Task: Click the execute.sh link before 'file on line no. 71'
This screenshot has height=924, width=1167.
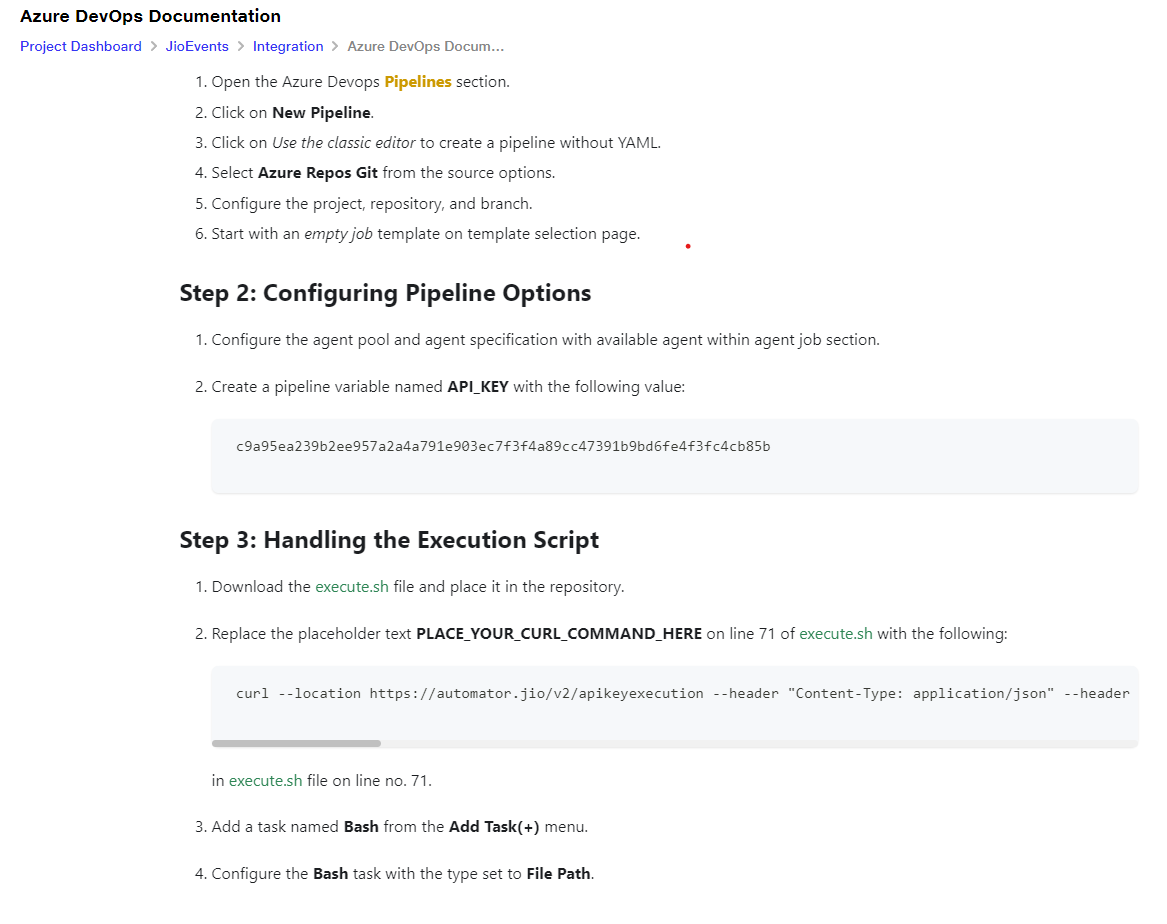Action: [x=265, y=781]
